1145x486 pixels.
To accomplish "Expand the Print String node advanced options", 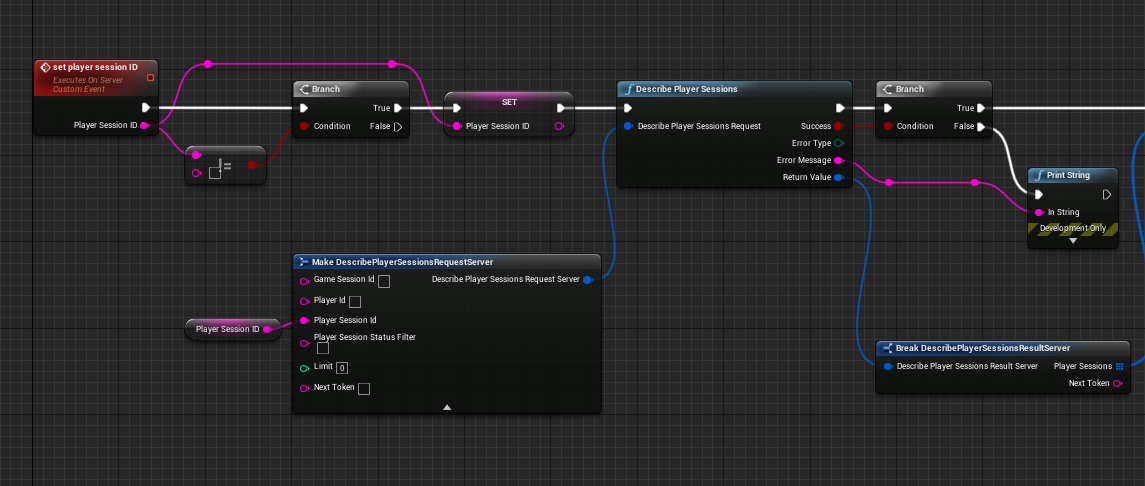I will tap(1073, 241).
